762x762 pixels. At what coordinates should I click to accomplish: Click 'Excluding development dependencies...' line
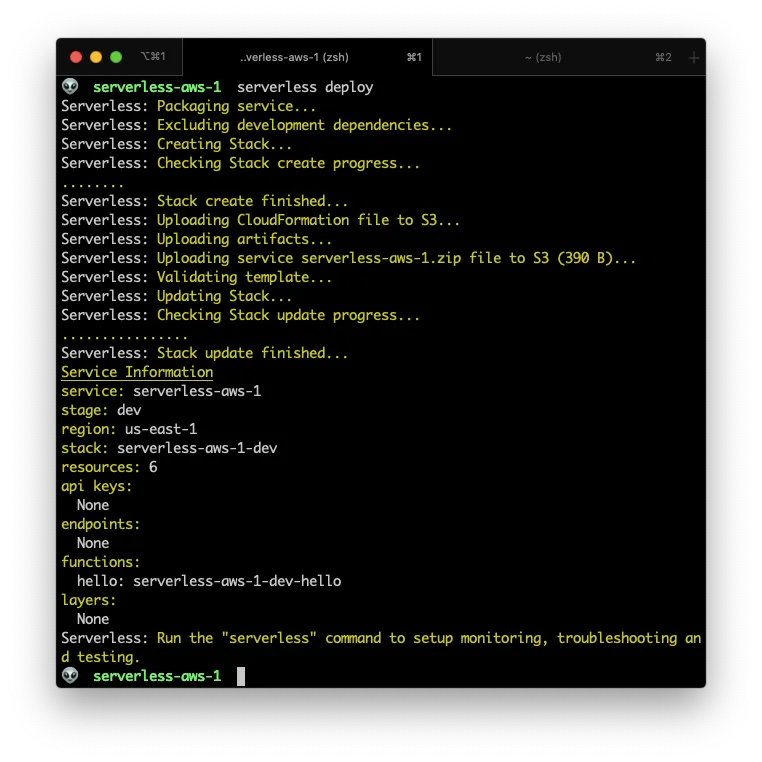tap(257, 125)
